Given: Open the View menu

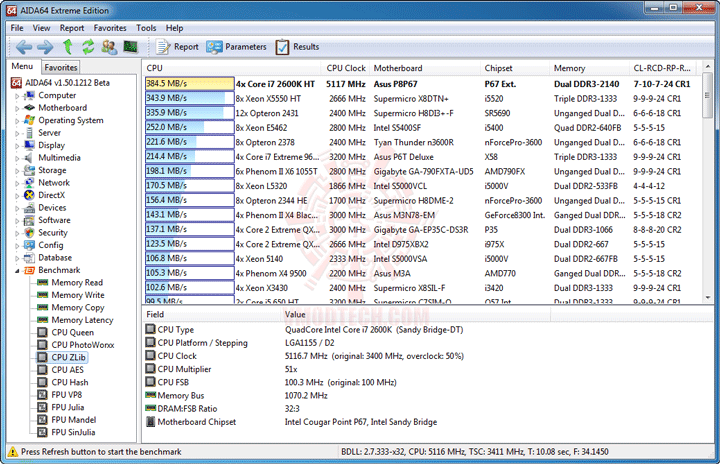Looking at the screenshot, I should (x=41, y=28).
